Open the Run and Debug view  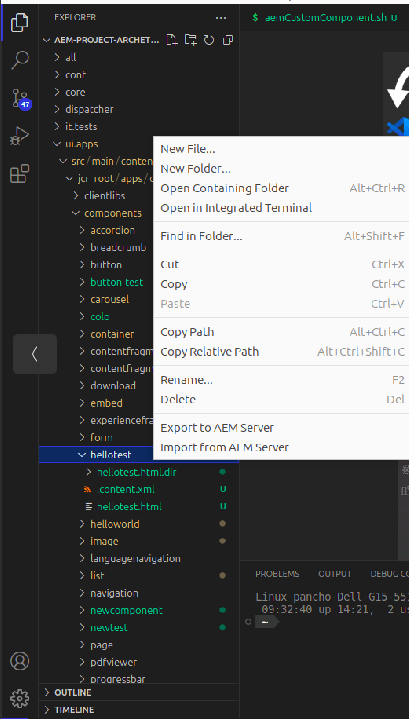point(20,136)
